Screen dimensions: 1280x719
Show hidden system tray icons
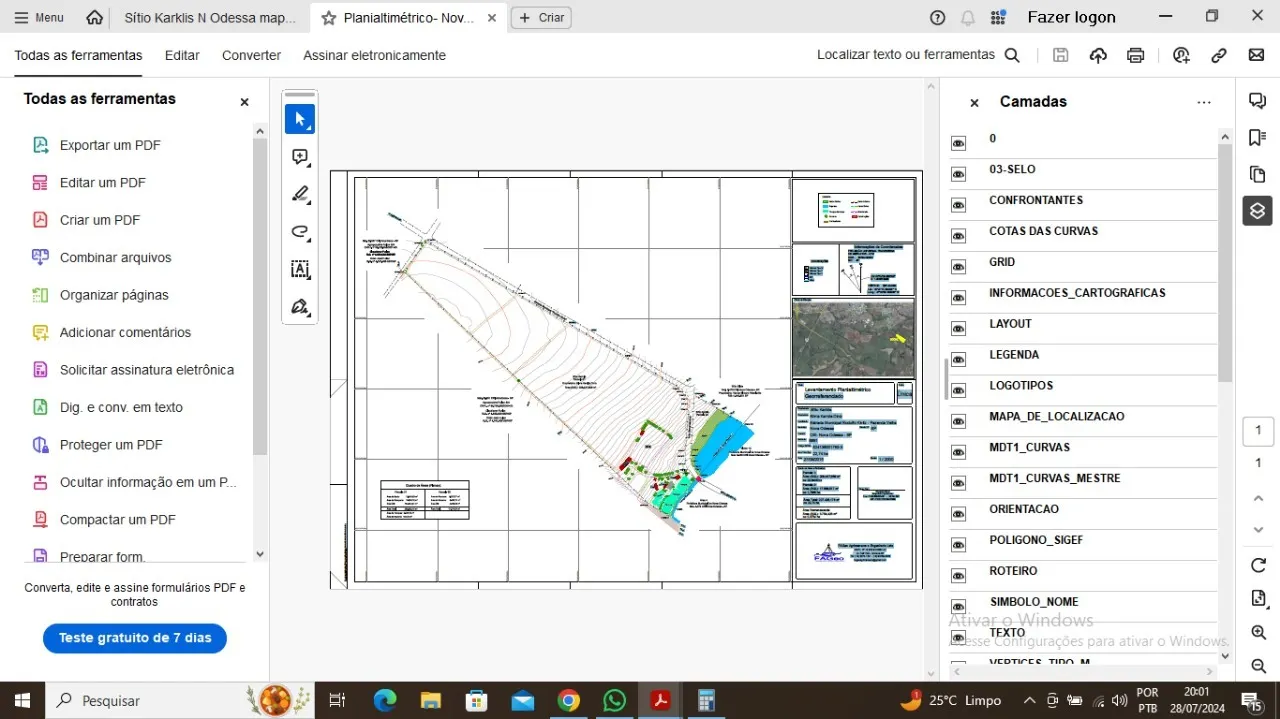[1029, 700]
